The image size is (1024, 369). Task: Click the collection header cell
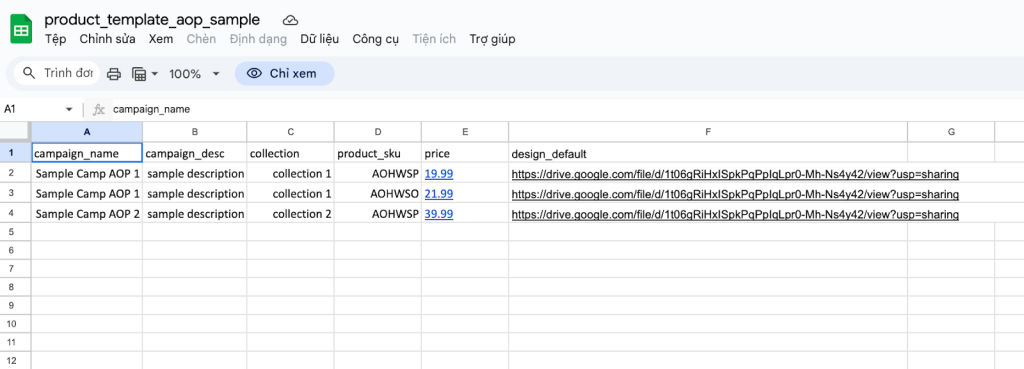[291, 153]
